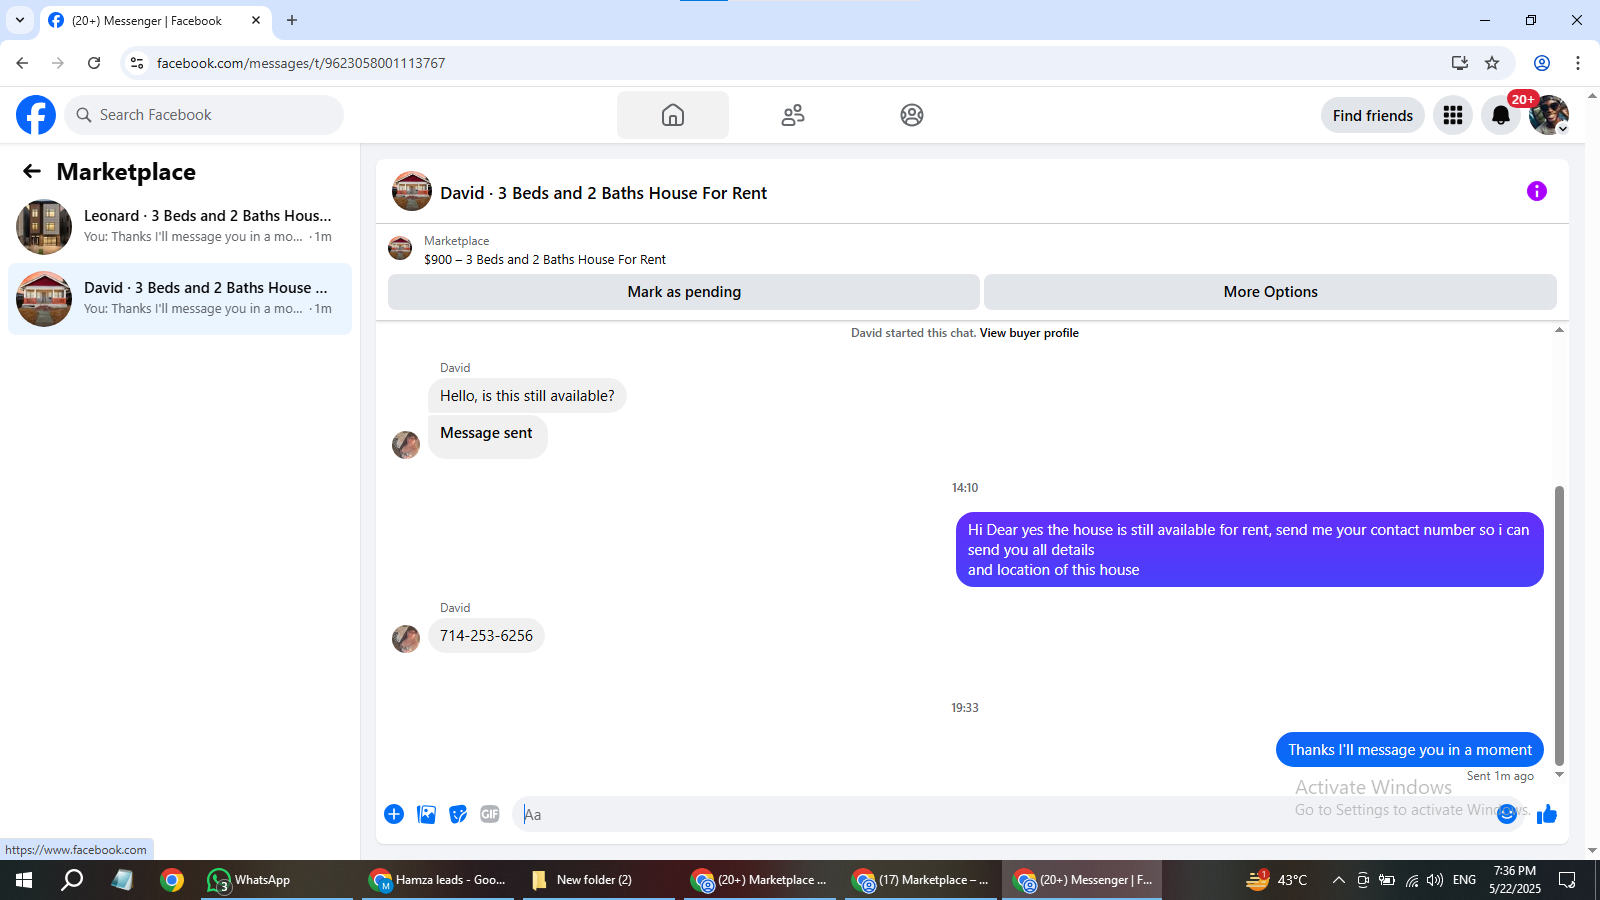1600x900 pixels.
Task: Open Windows taskbar search
Action: pyautogui.click(x=72, y=880)
